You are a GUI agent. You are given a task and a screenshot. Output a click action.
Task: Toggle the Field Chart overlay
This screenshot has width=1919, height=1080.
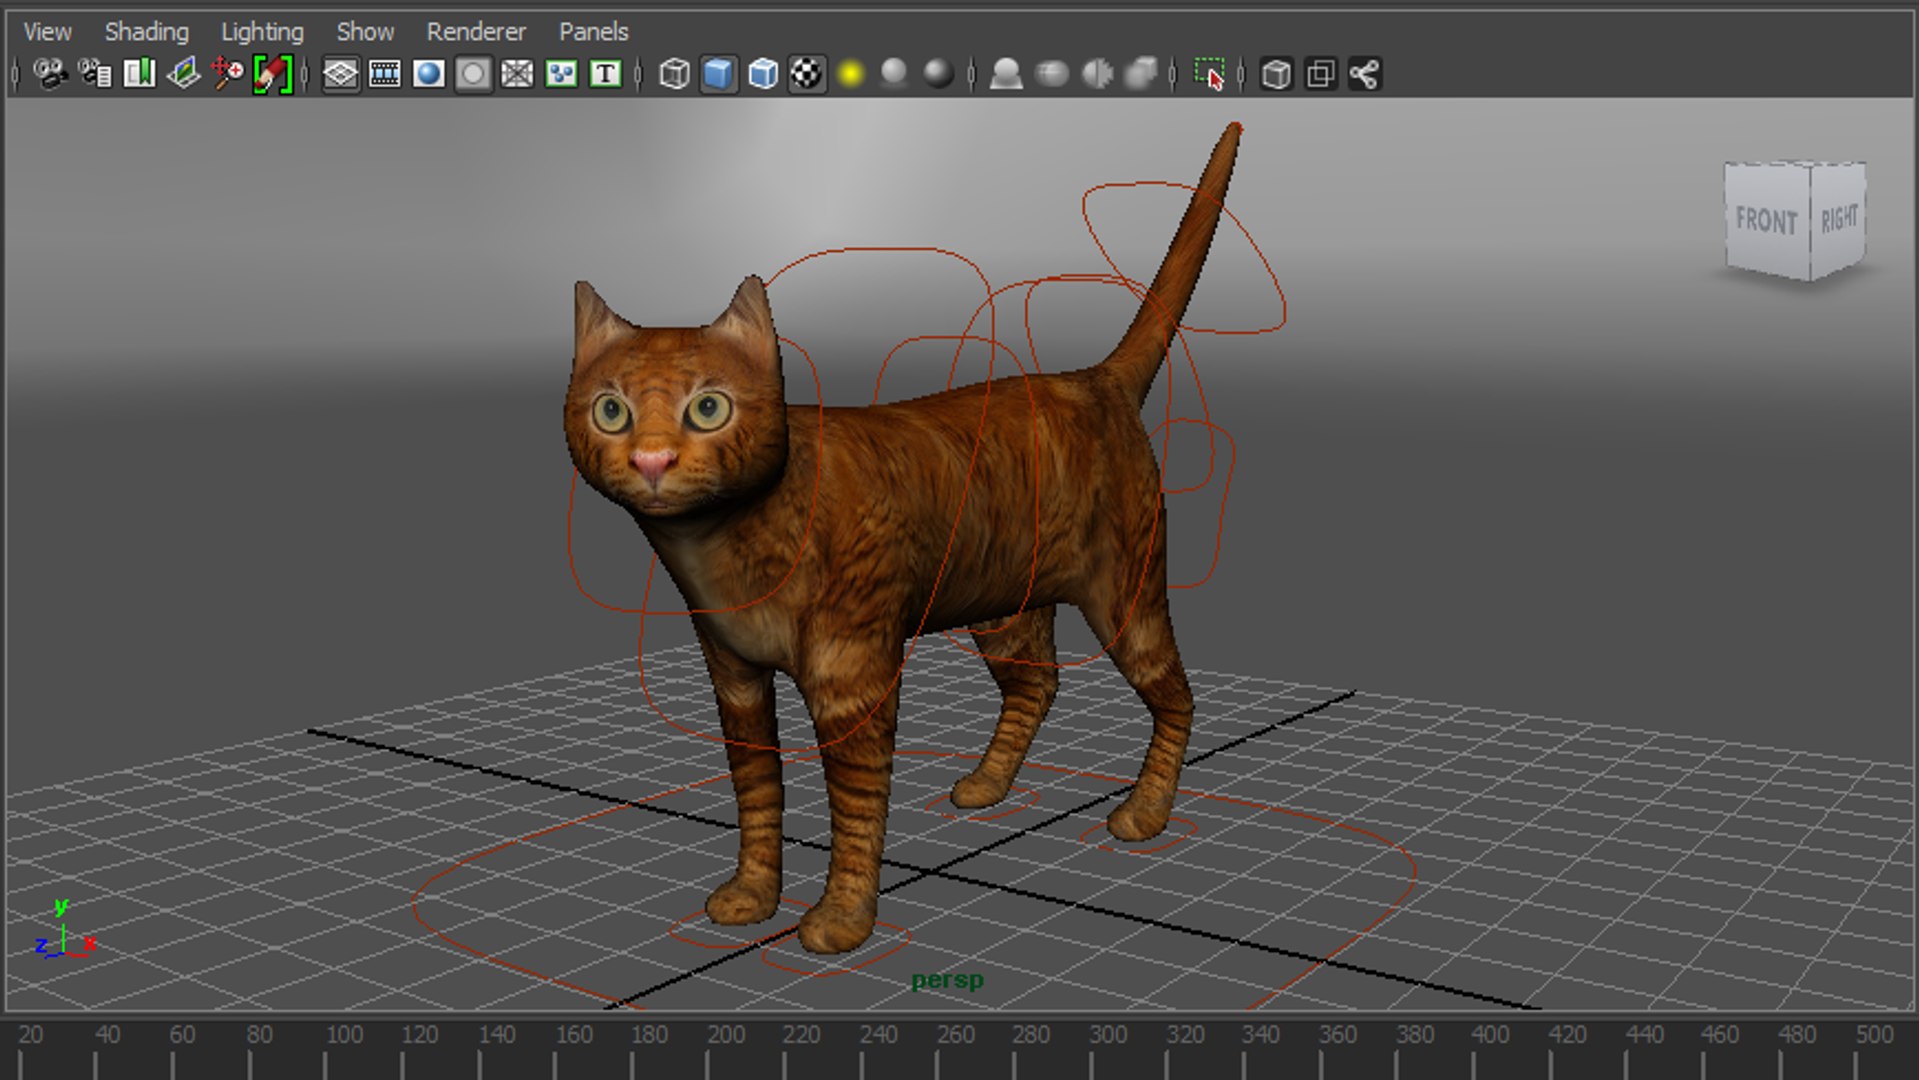[517, 74]
